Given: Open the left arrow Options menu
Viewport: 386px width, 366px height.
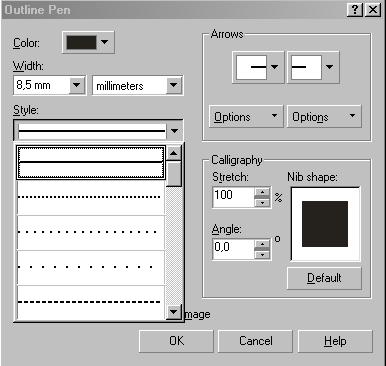Looking at the screenshot, I should tap(246, 116).
